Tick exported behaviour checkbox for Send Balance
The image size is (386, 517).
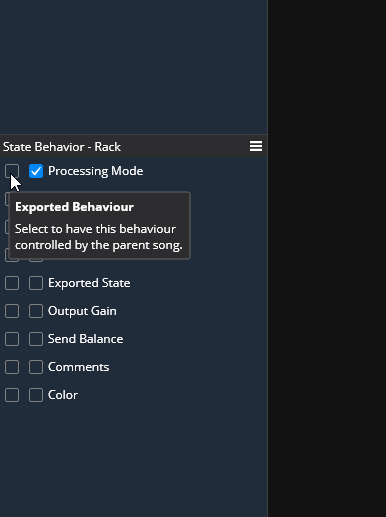[12, 339]
